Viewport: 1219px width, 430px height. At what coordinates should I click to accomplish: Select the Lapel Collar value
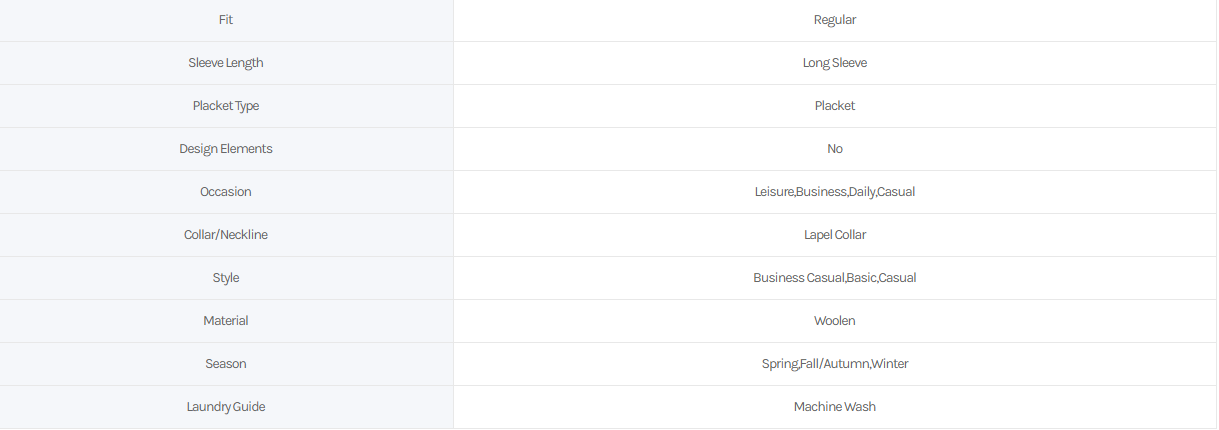coord(835,235)
